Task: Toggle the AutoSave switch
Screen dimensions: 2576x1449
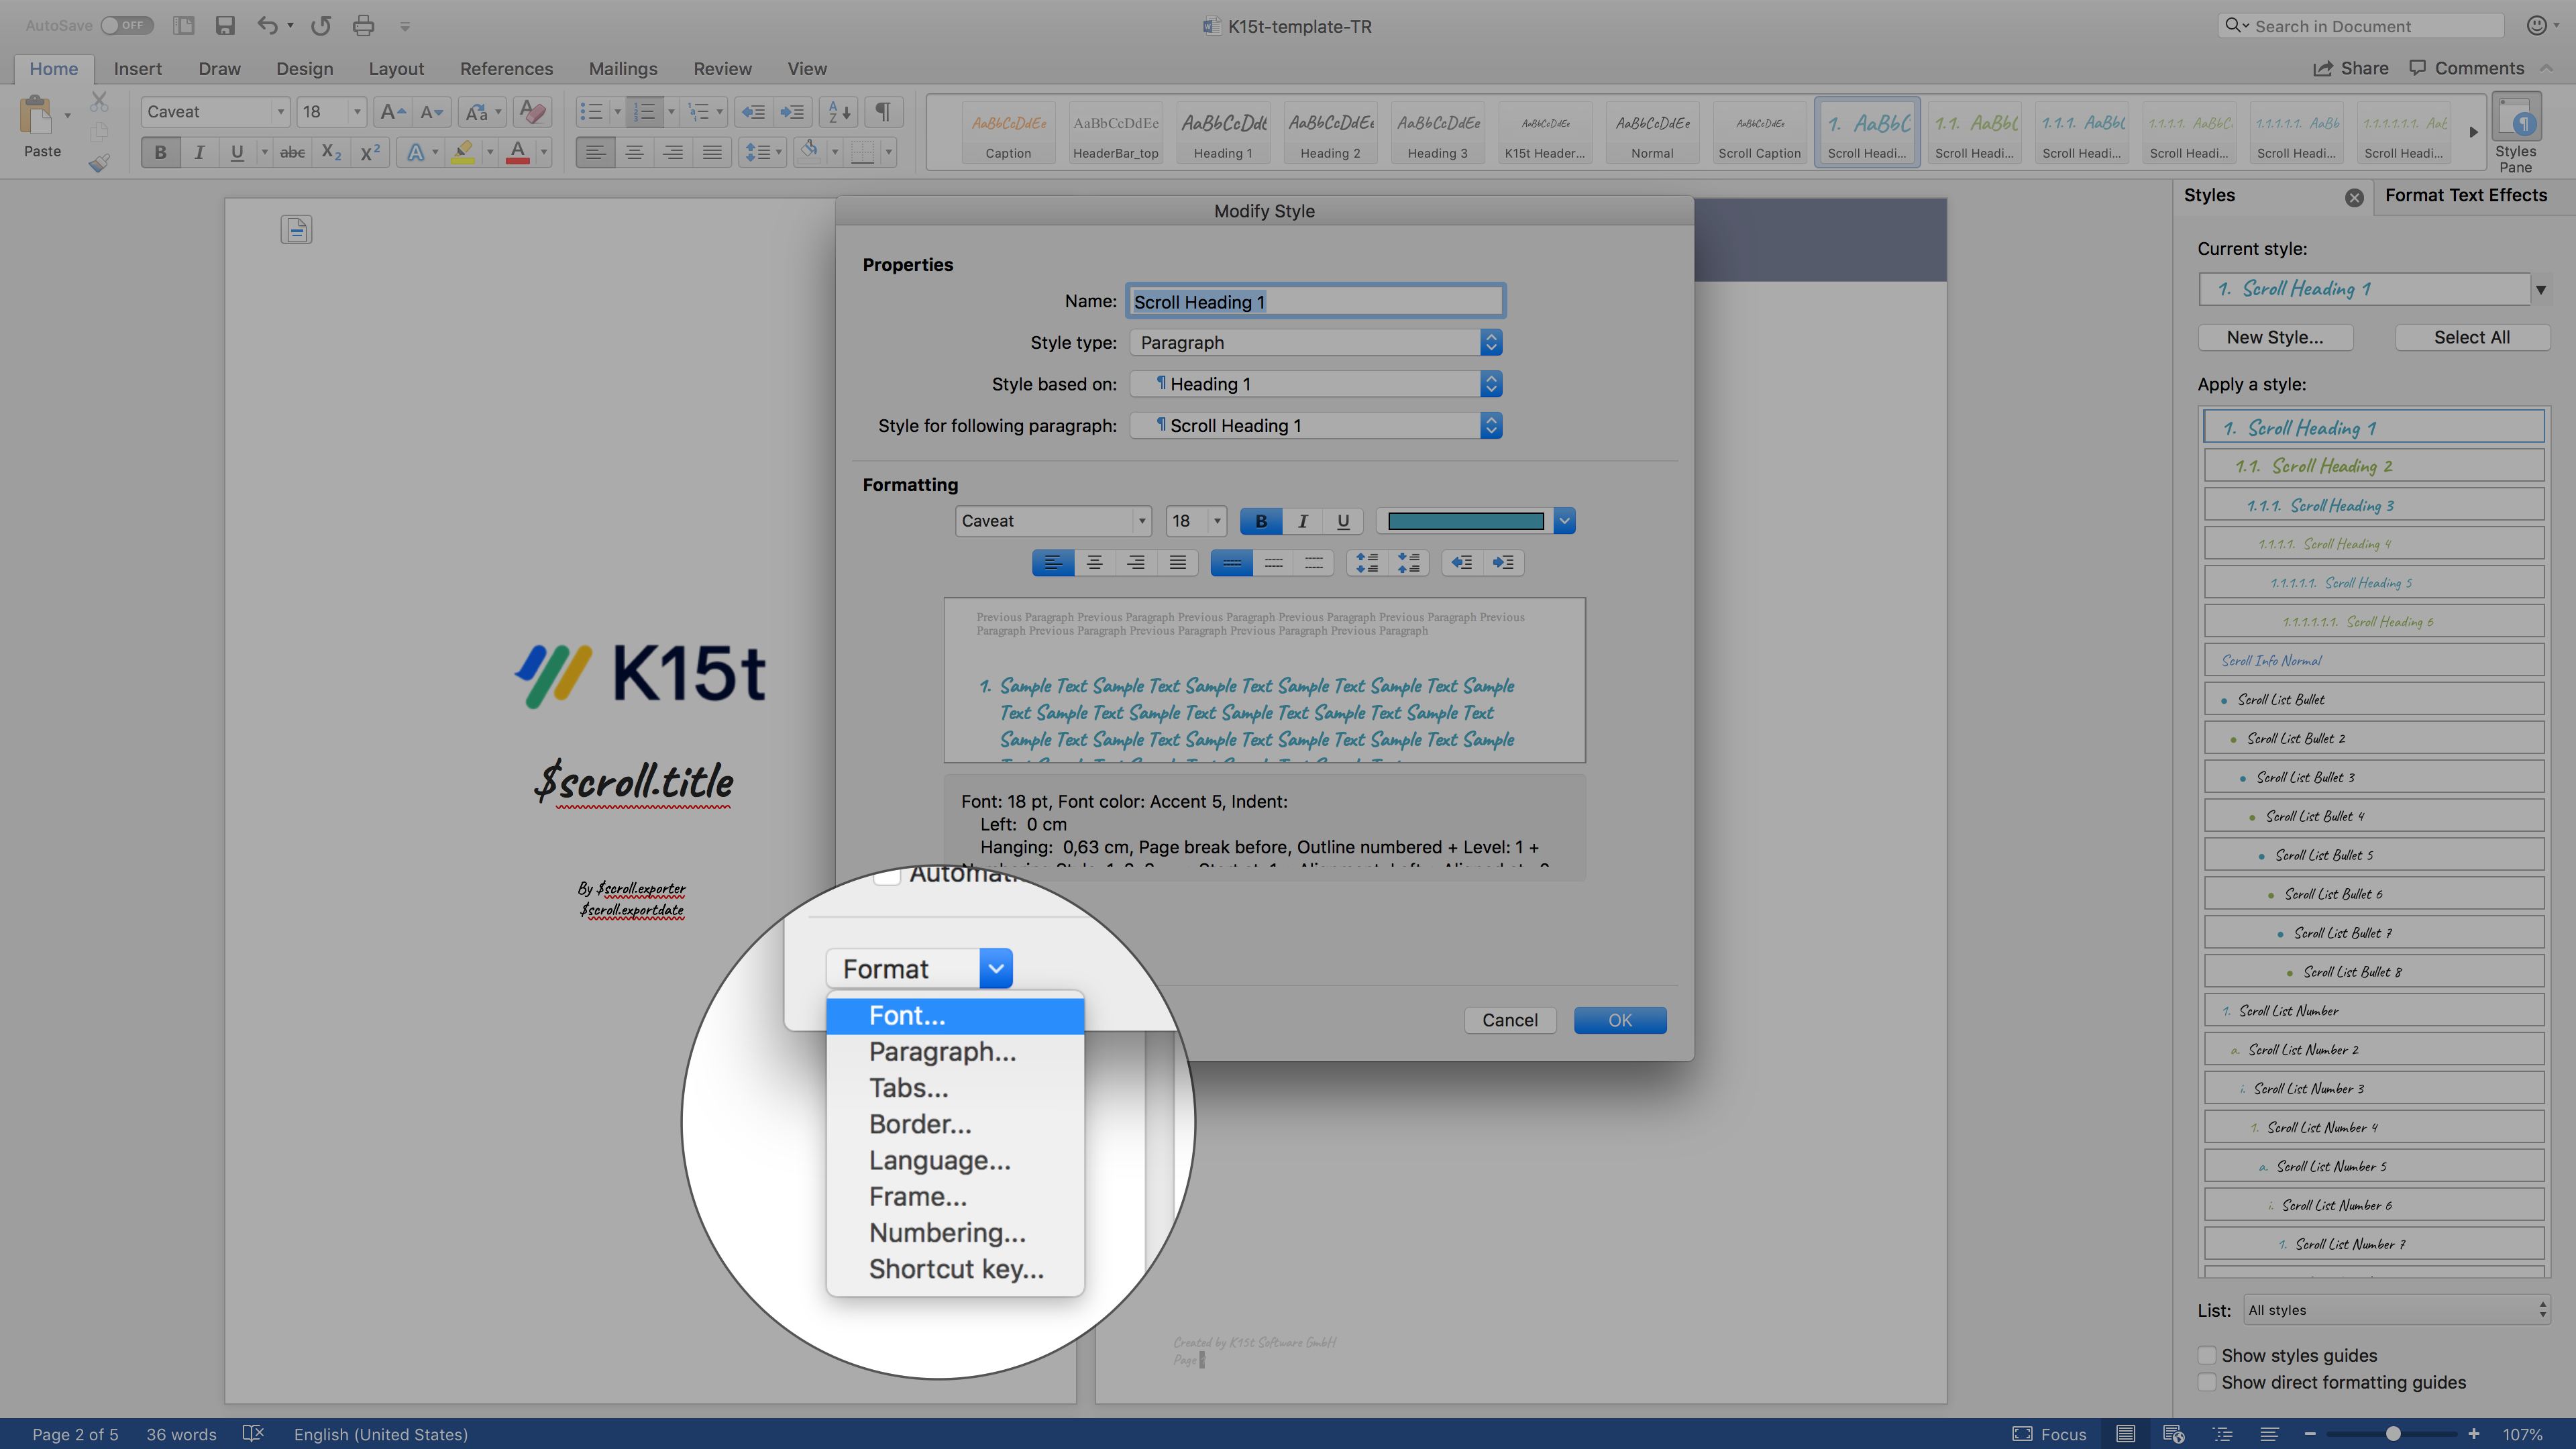Action: (126, 26)
